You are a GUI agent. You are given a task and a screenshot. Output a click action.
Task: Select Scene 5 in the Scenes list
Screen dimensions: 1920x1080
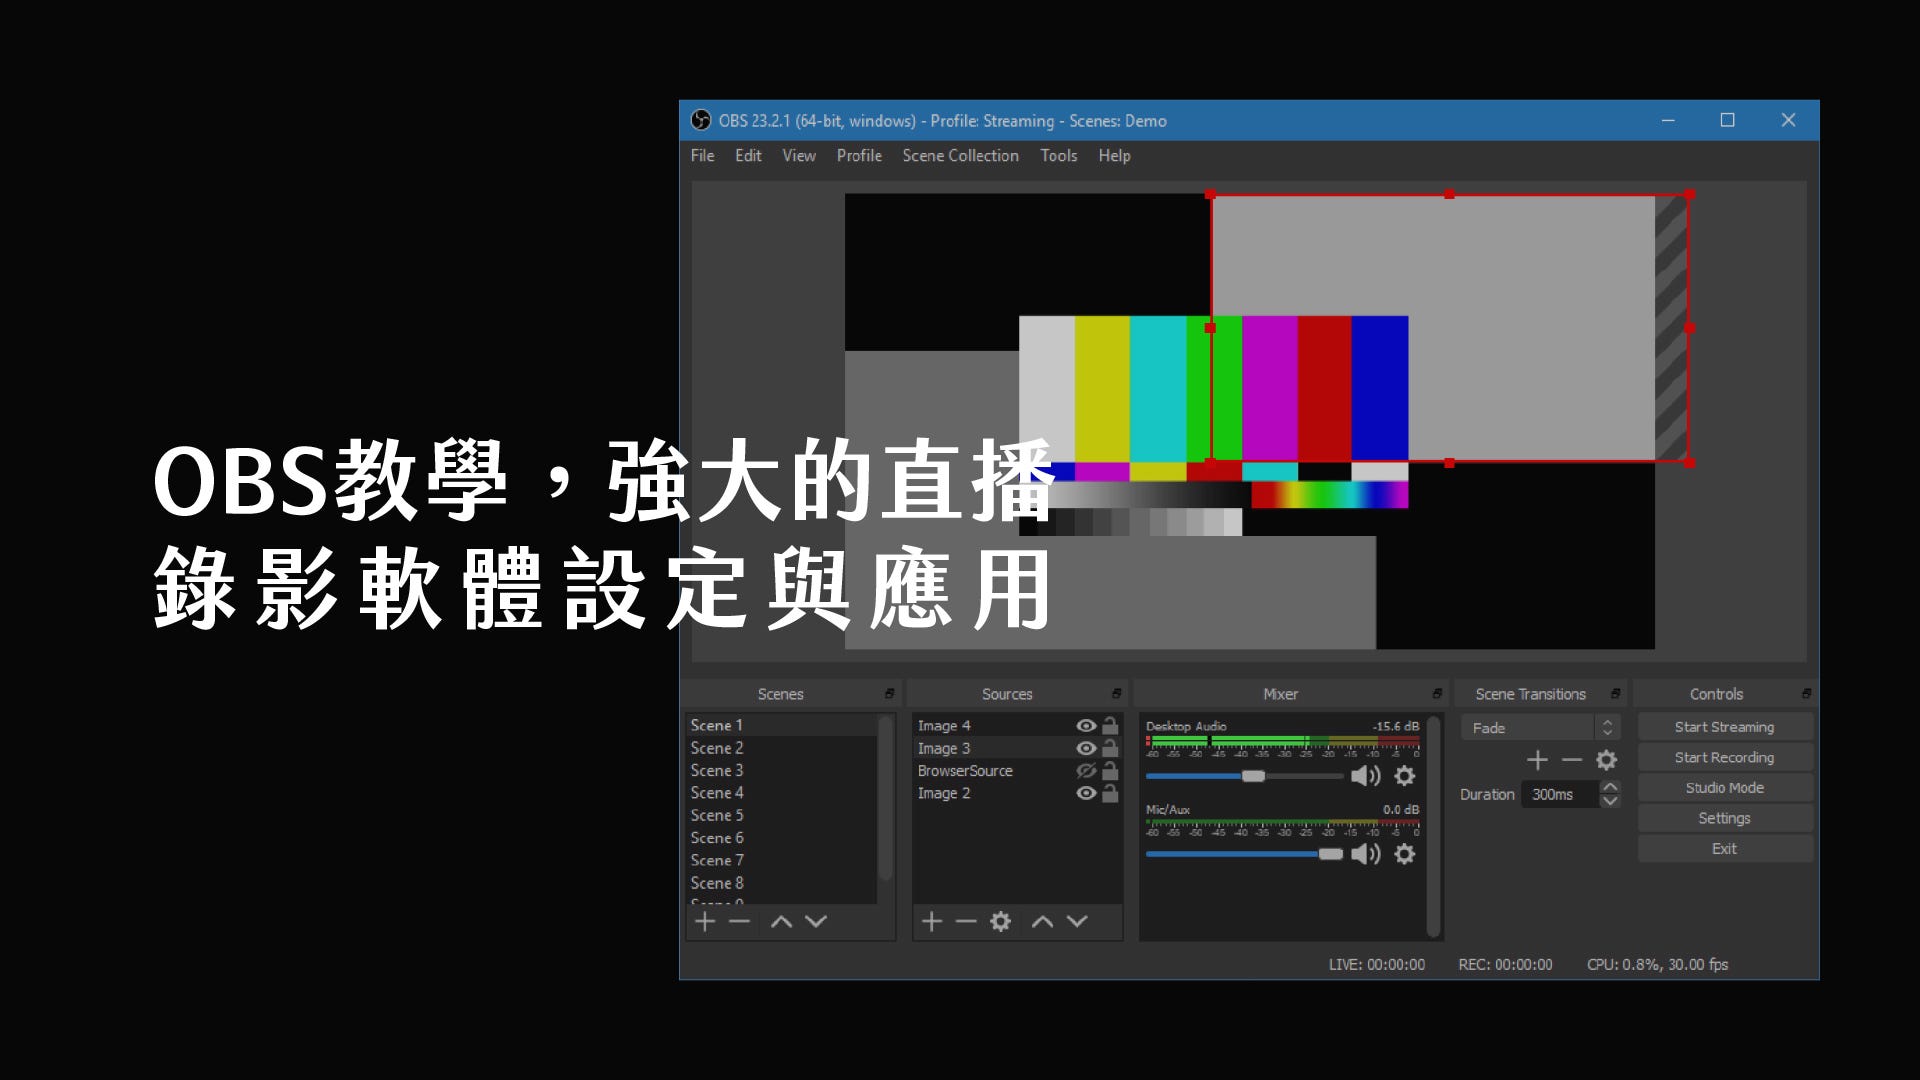[x=782, y=815]
